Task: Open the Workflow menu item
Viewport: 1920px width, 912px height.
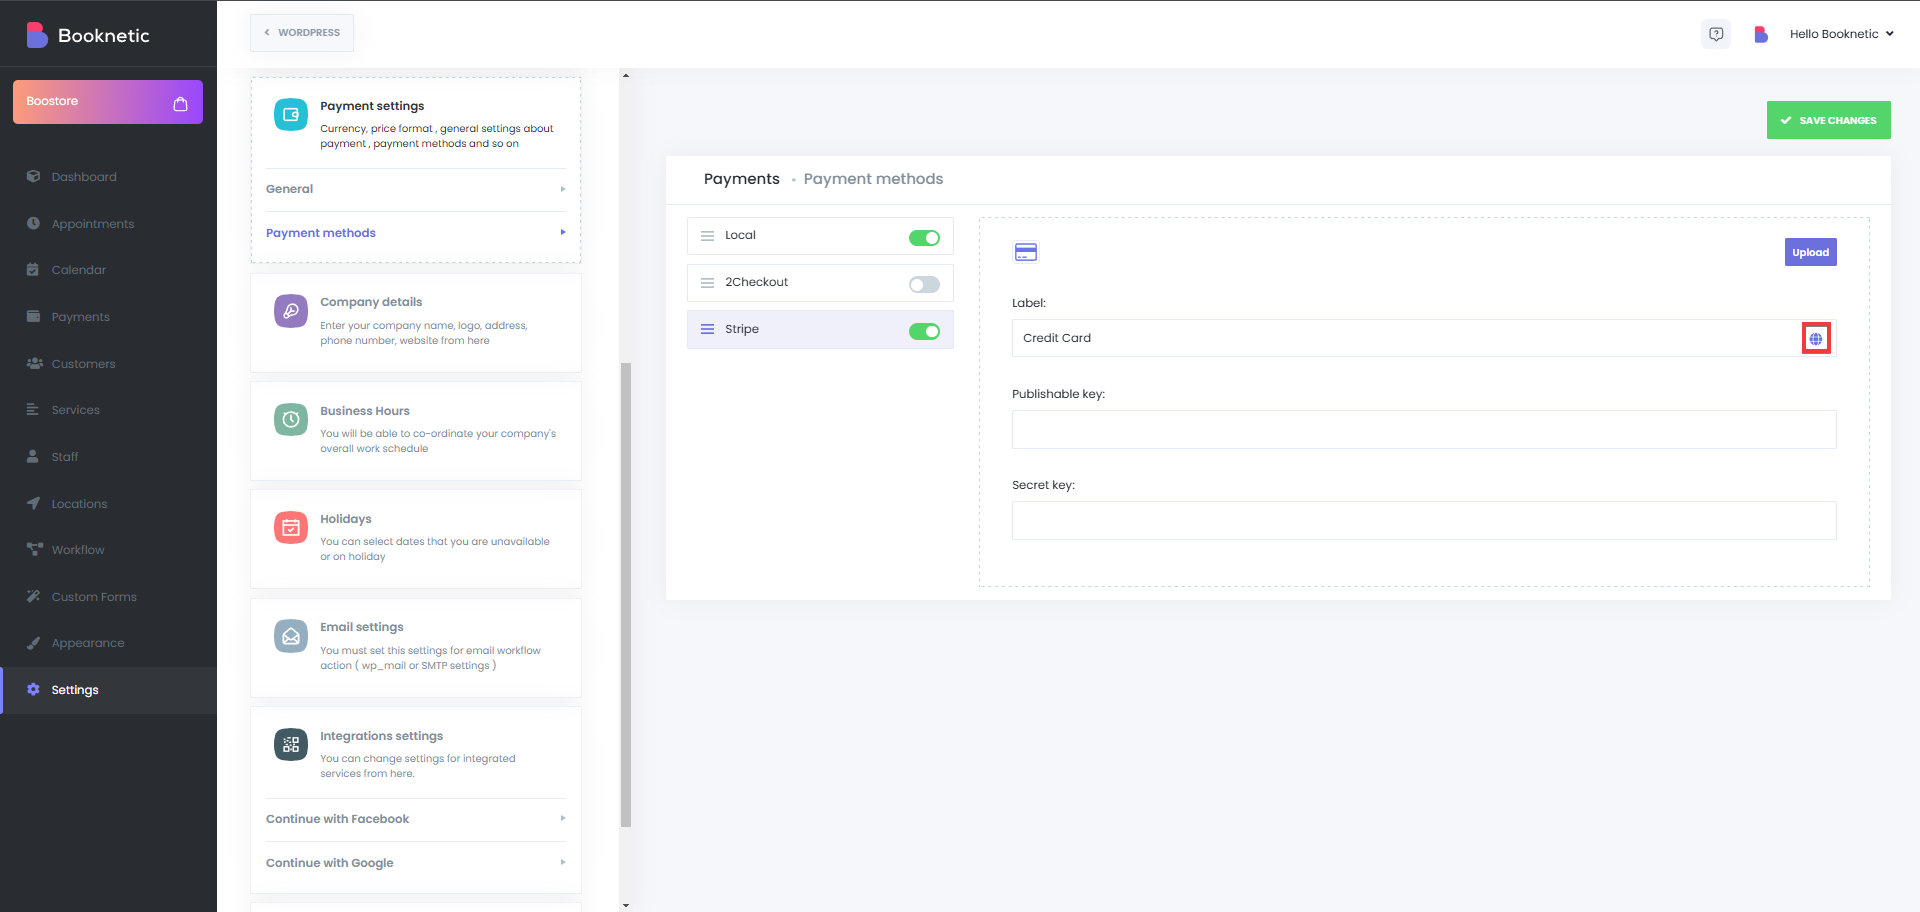Action: [108, 550]
